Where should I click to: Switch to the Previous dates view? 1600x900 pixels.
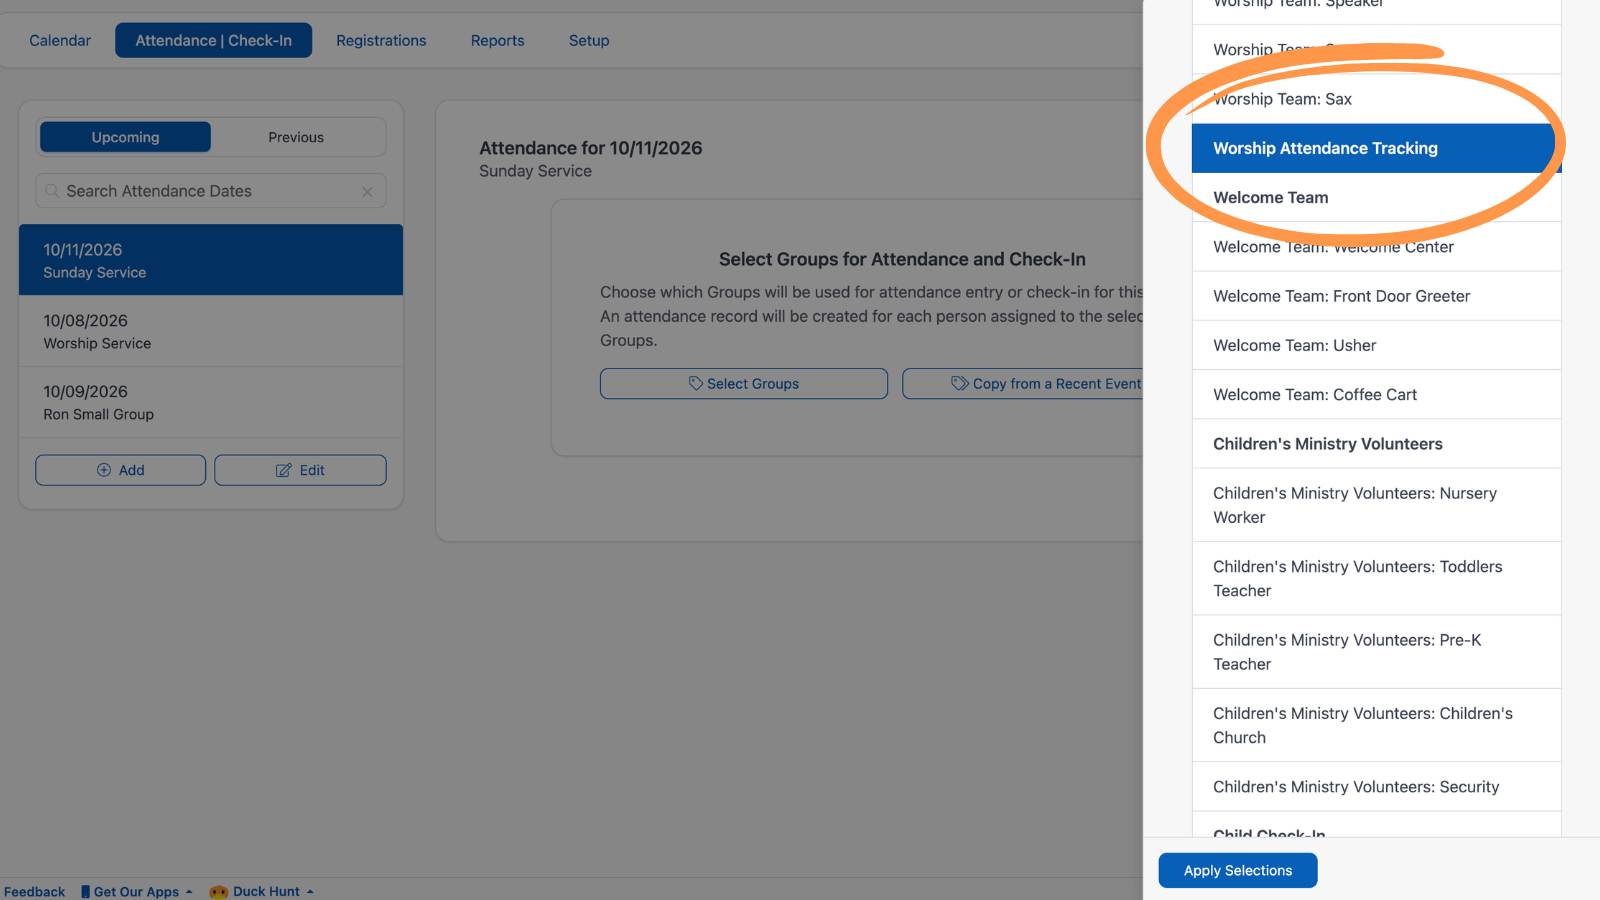296,137
